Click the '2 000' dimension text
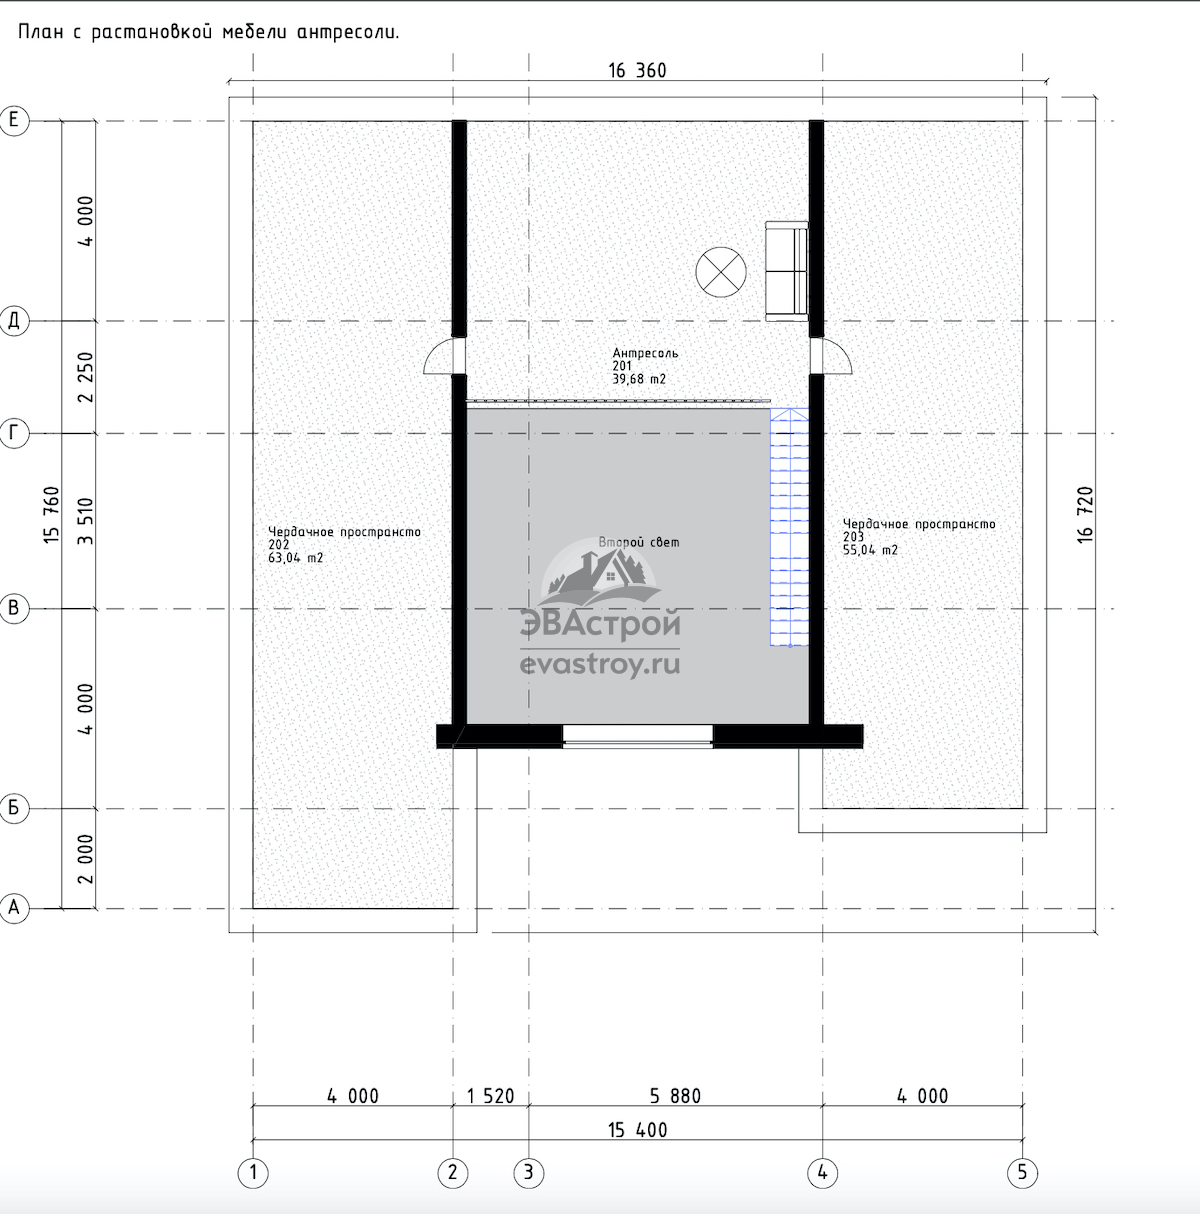This screenshot has width=1200, height=1214. click(86, 859)
